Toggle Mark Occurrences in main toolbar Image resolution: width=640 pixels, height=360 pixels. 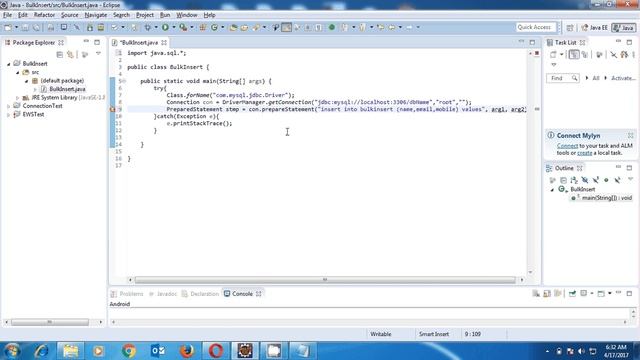click(287, 27)
